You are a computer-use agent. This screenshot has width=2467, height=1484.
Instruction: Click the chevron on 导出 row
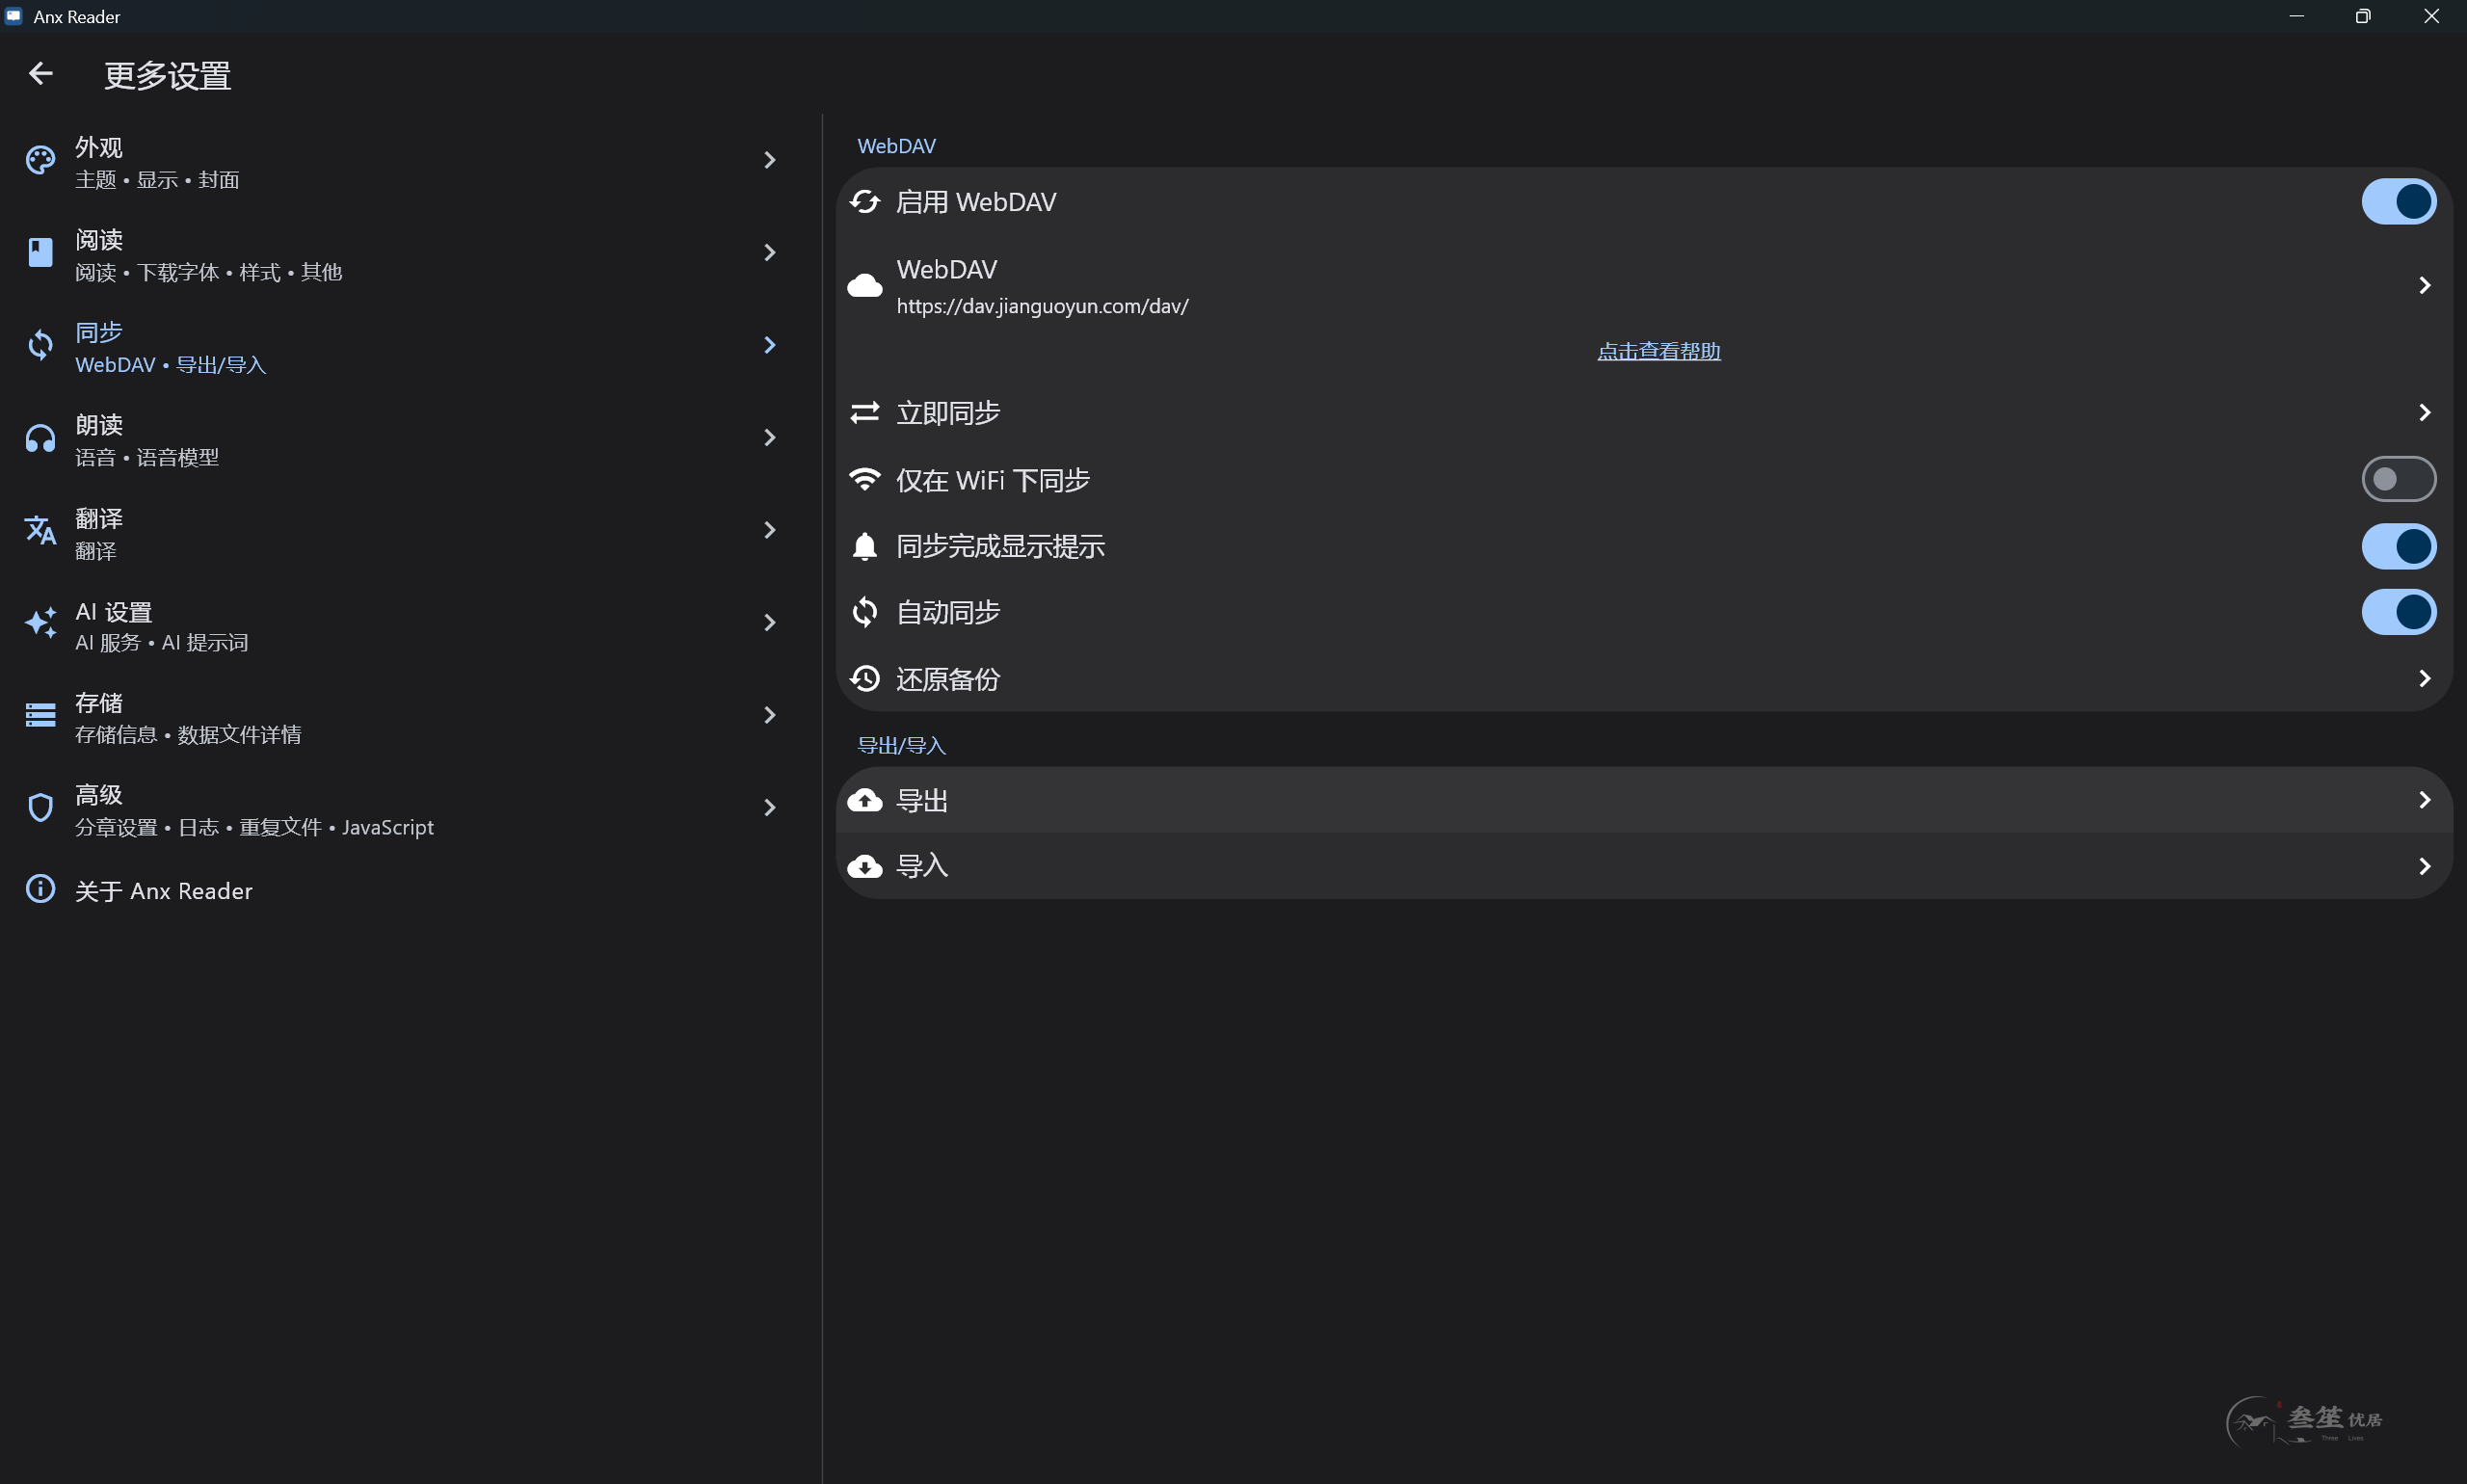[x=2424, y=800]
